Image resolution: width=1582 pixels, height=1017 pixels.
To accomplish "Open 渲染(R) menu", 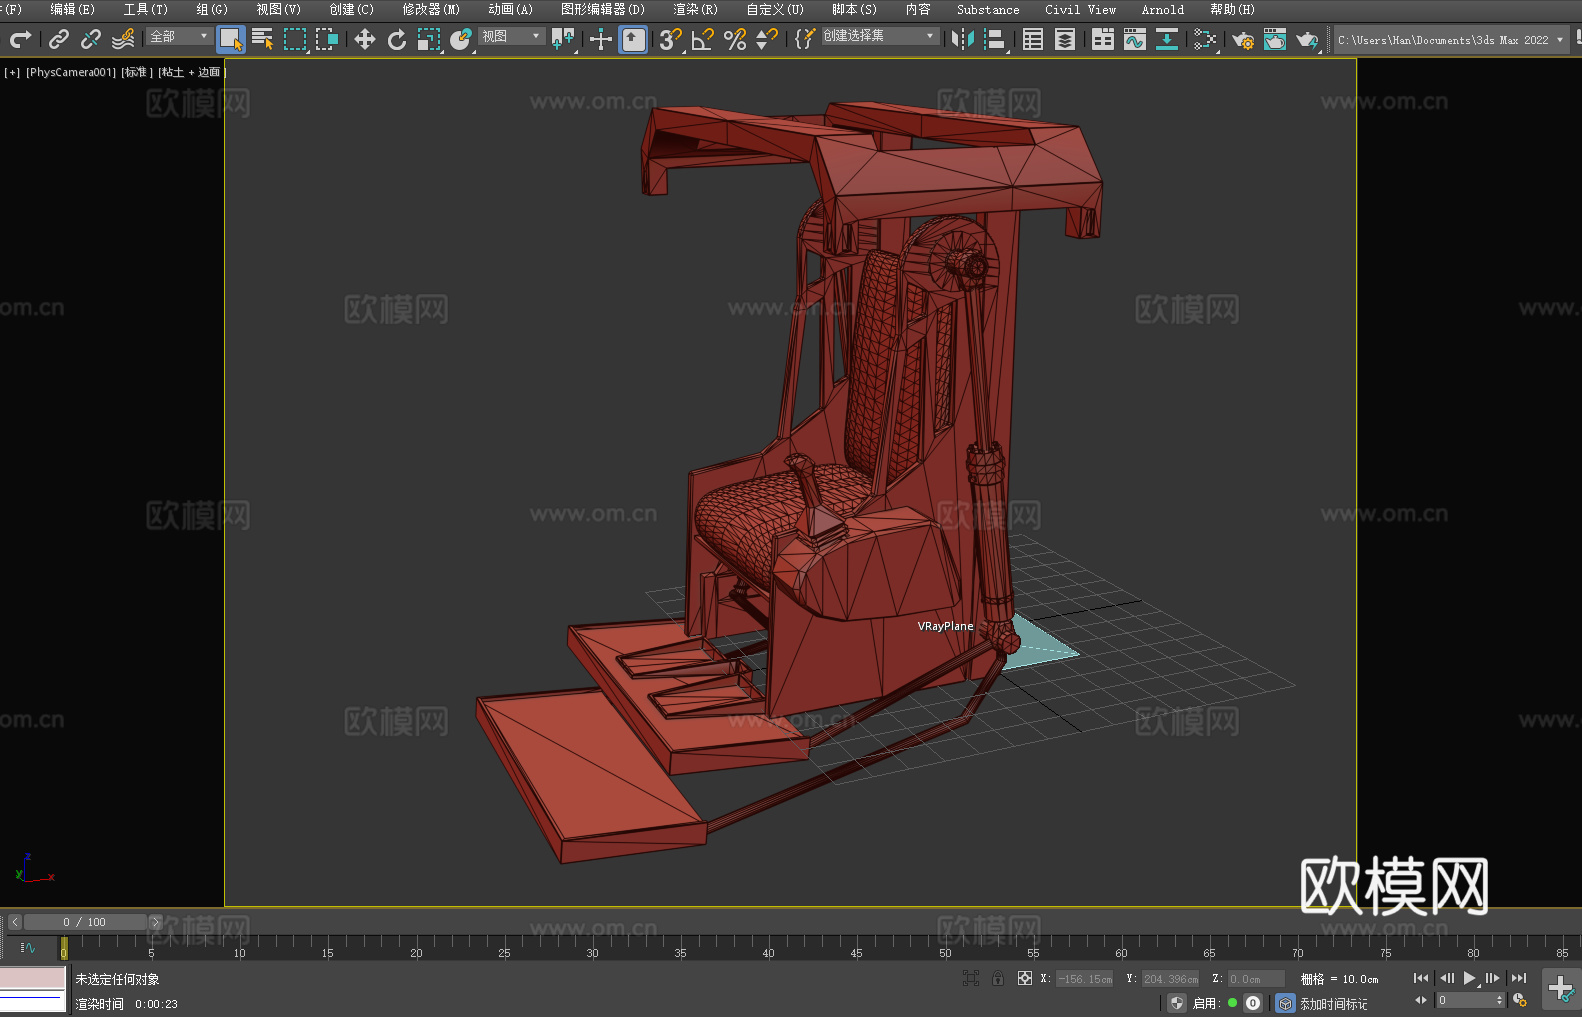I will (695, 9).
